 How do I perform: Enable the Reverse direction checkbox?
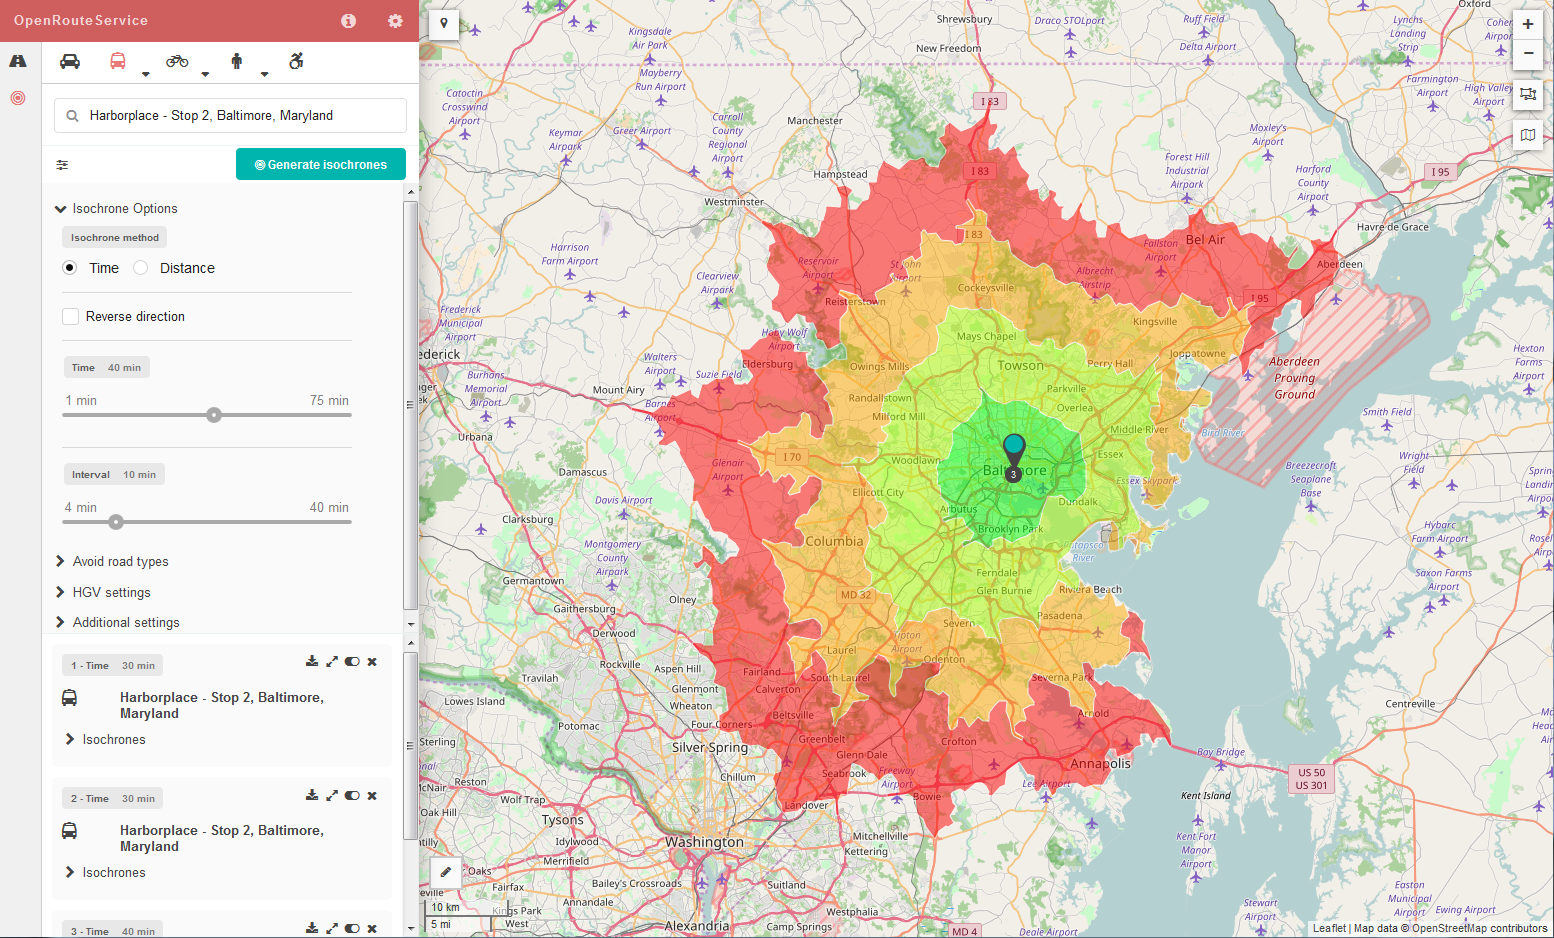coord(71,317)
